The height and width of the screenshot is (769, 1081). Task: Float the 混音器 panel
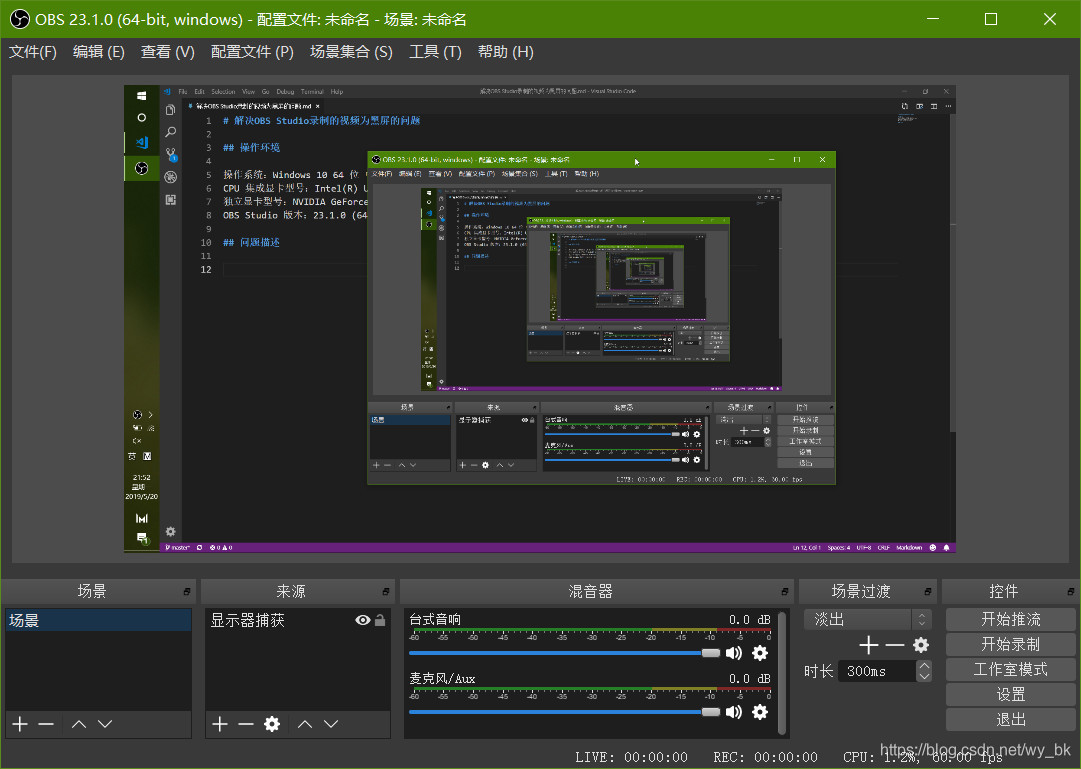[x=785, y=592]
